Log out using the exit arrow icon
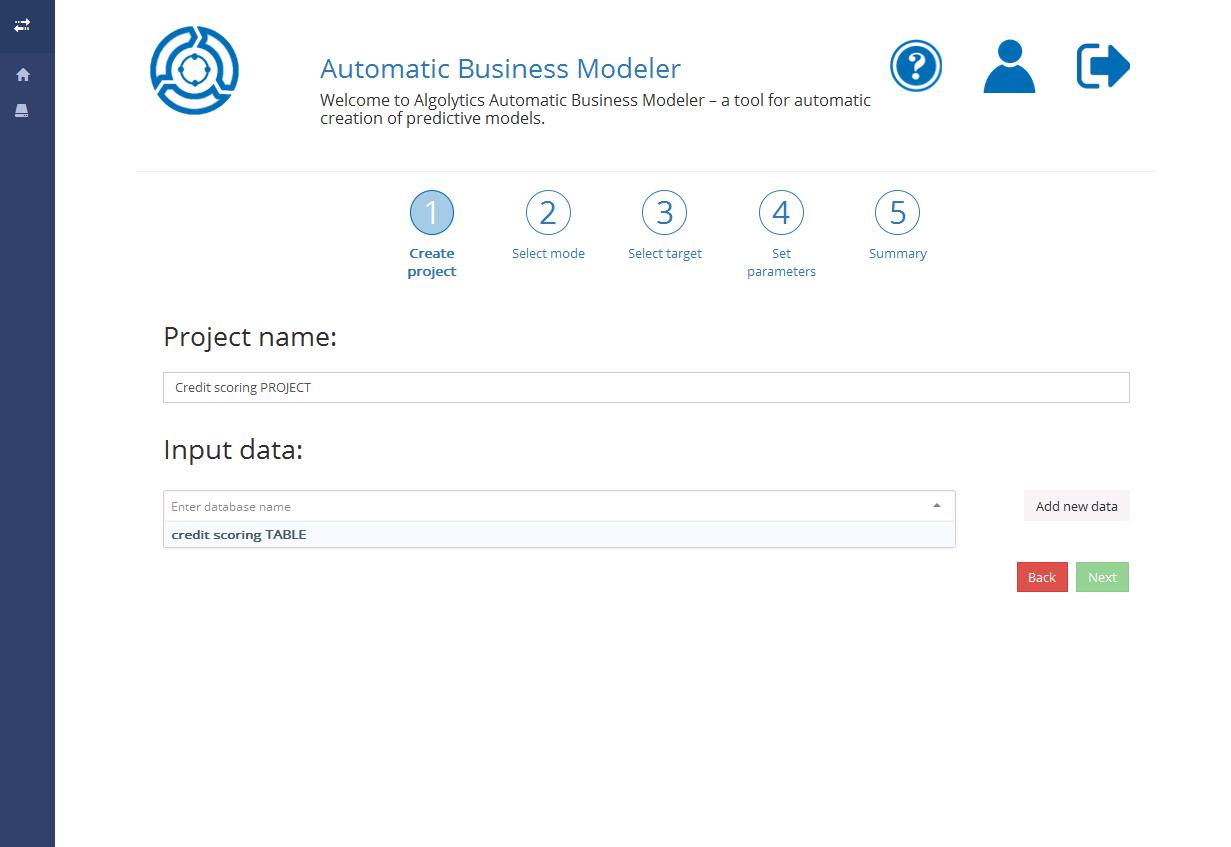1231x847 pixels. click(1103, 66)
